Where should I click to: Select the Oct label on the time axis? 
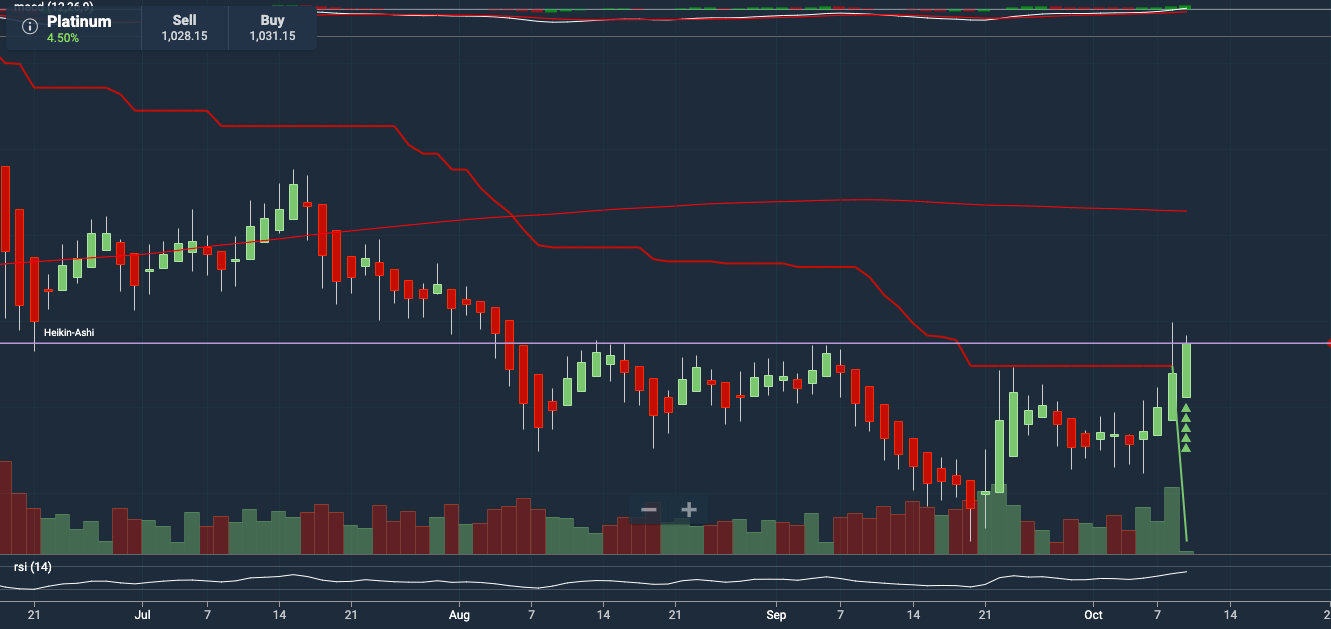coord(1093,614)
